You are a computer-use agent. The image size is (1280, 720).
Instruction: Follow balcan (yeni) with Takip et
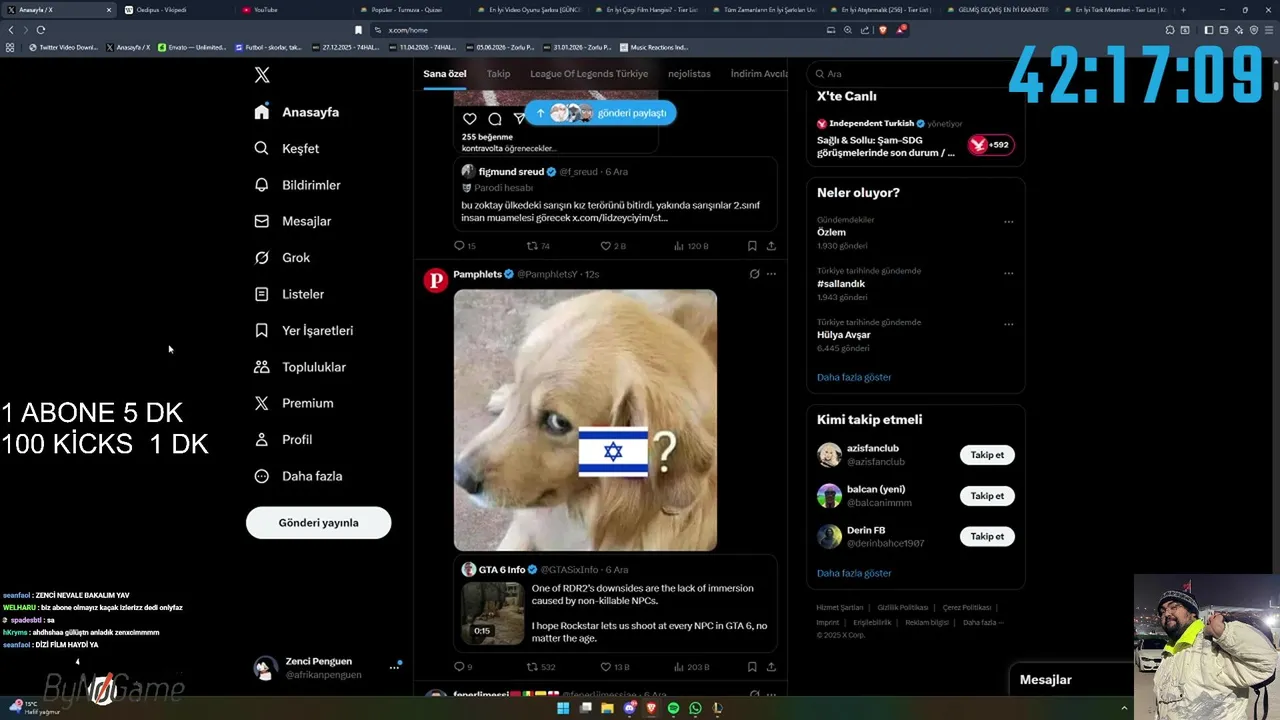[987, 496]
